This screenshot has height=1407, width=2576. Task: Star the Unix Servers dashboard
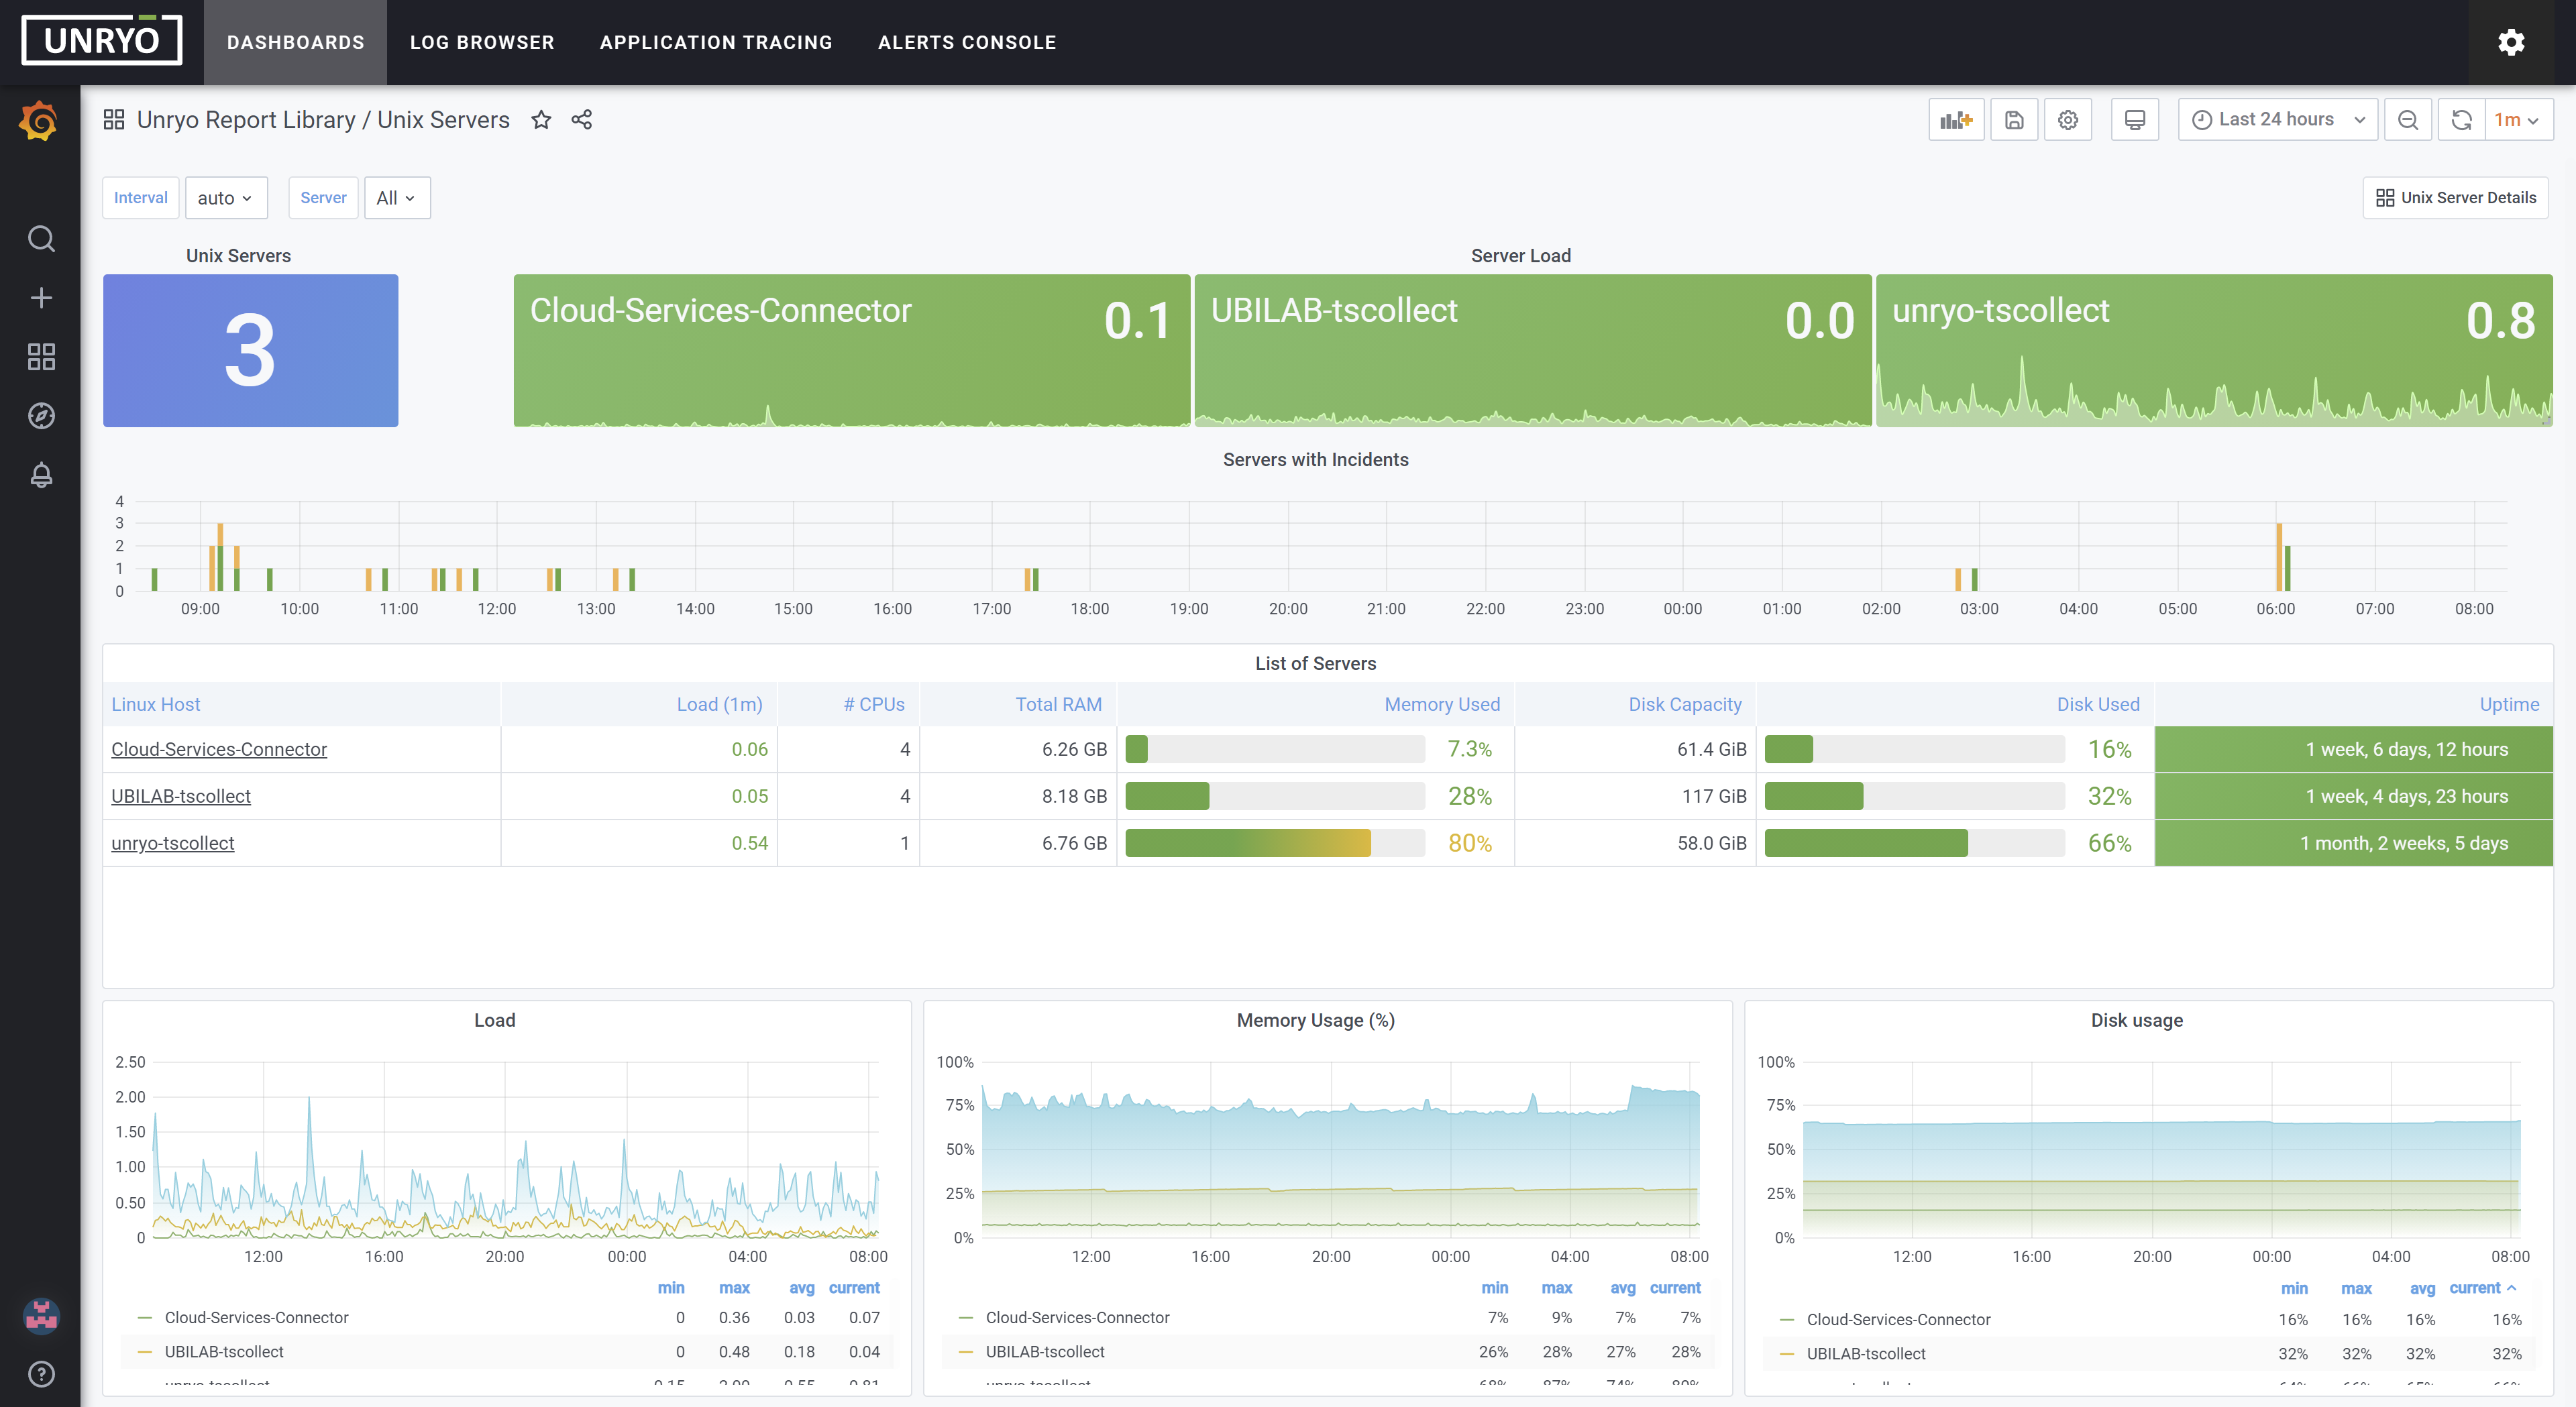pyautogui.click(x=541, y=120)
